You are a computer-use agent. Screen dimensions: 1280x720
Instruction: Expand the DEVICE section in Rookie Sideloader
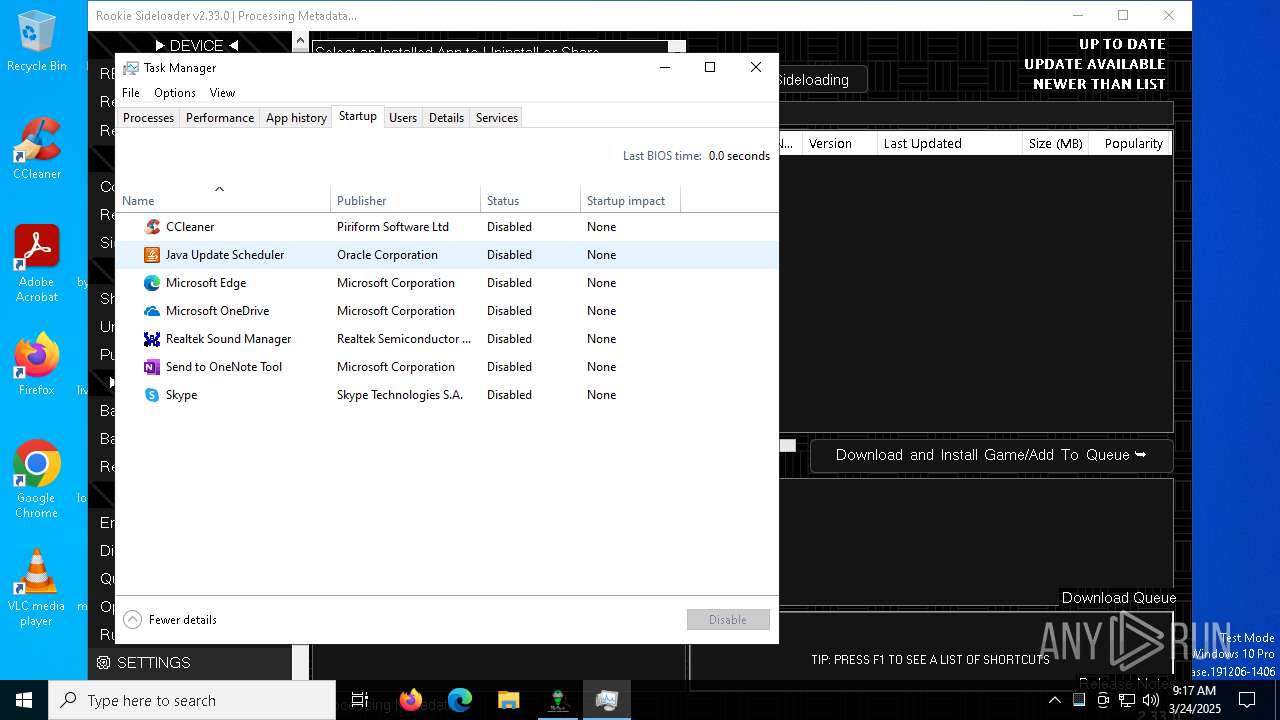click(x=197, y=45)
